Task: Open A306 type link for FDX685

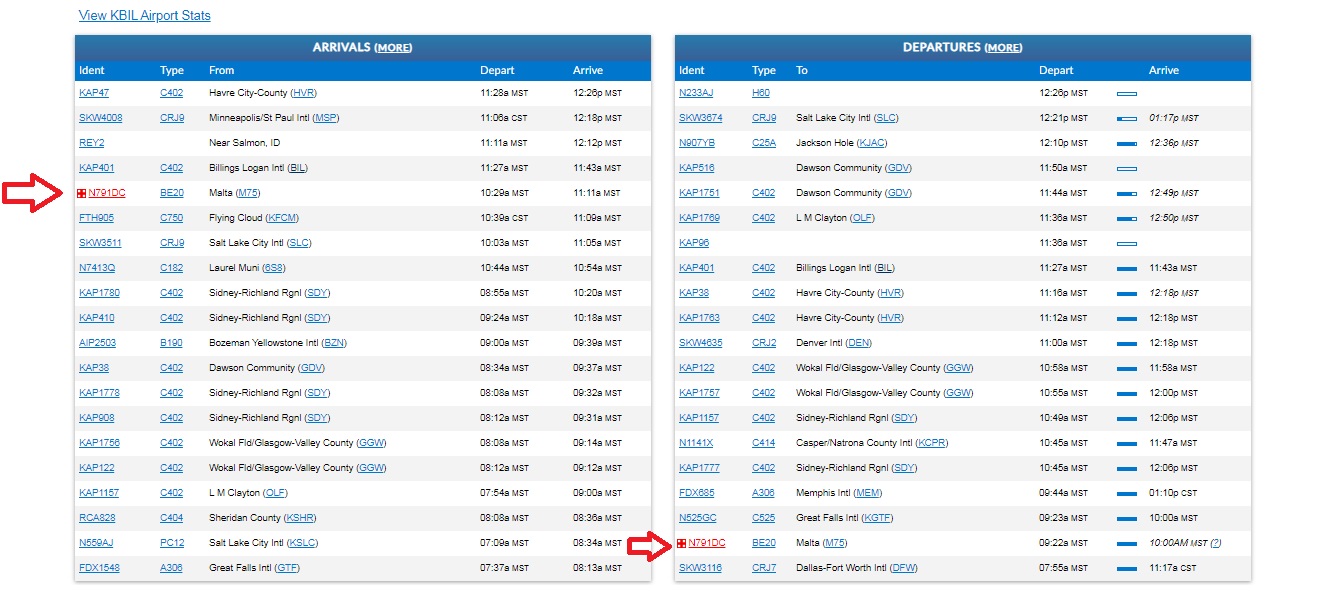Action: [x=763, y=493]
